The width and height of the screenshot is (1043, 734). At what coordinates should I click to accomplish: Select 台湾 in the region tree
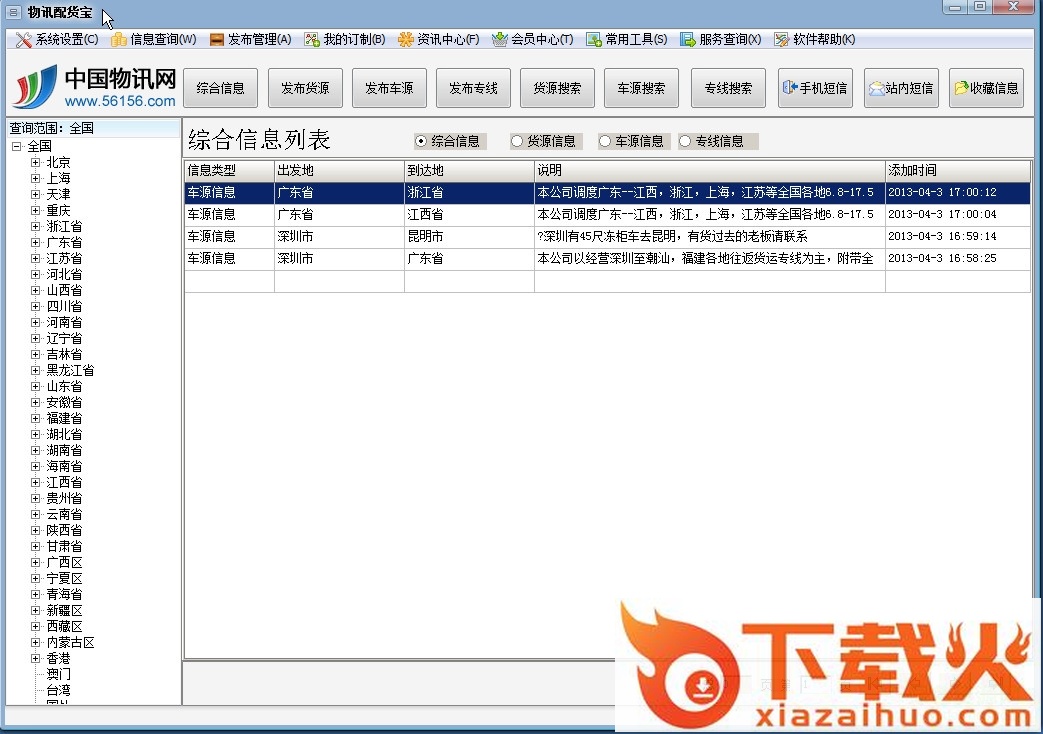(59, 690)
